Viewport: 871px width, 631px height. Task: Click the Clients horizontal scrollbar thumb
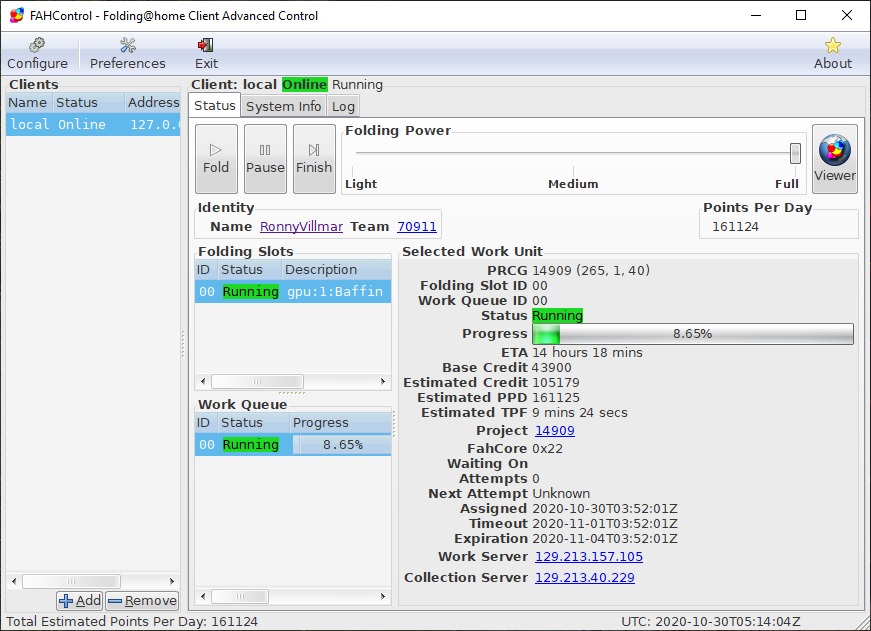tap(71, 582)
